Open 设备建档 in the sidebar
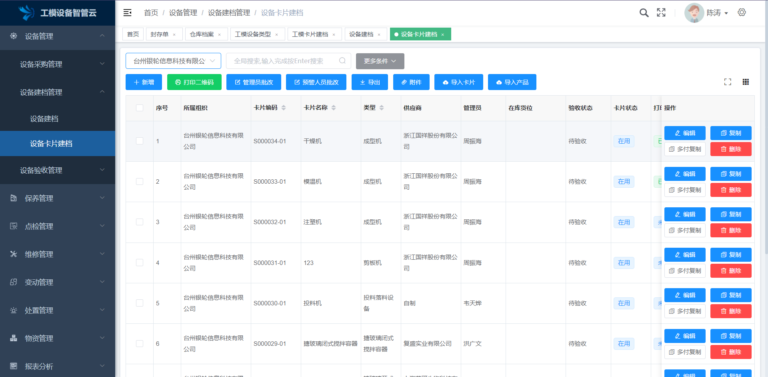Screen dimensions: 768x377 [57, 118]
